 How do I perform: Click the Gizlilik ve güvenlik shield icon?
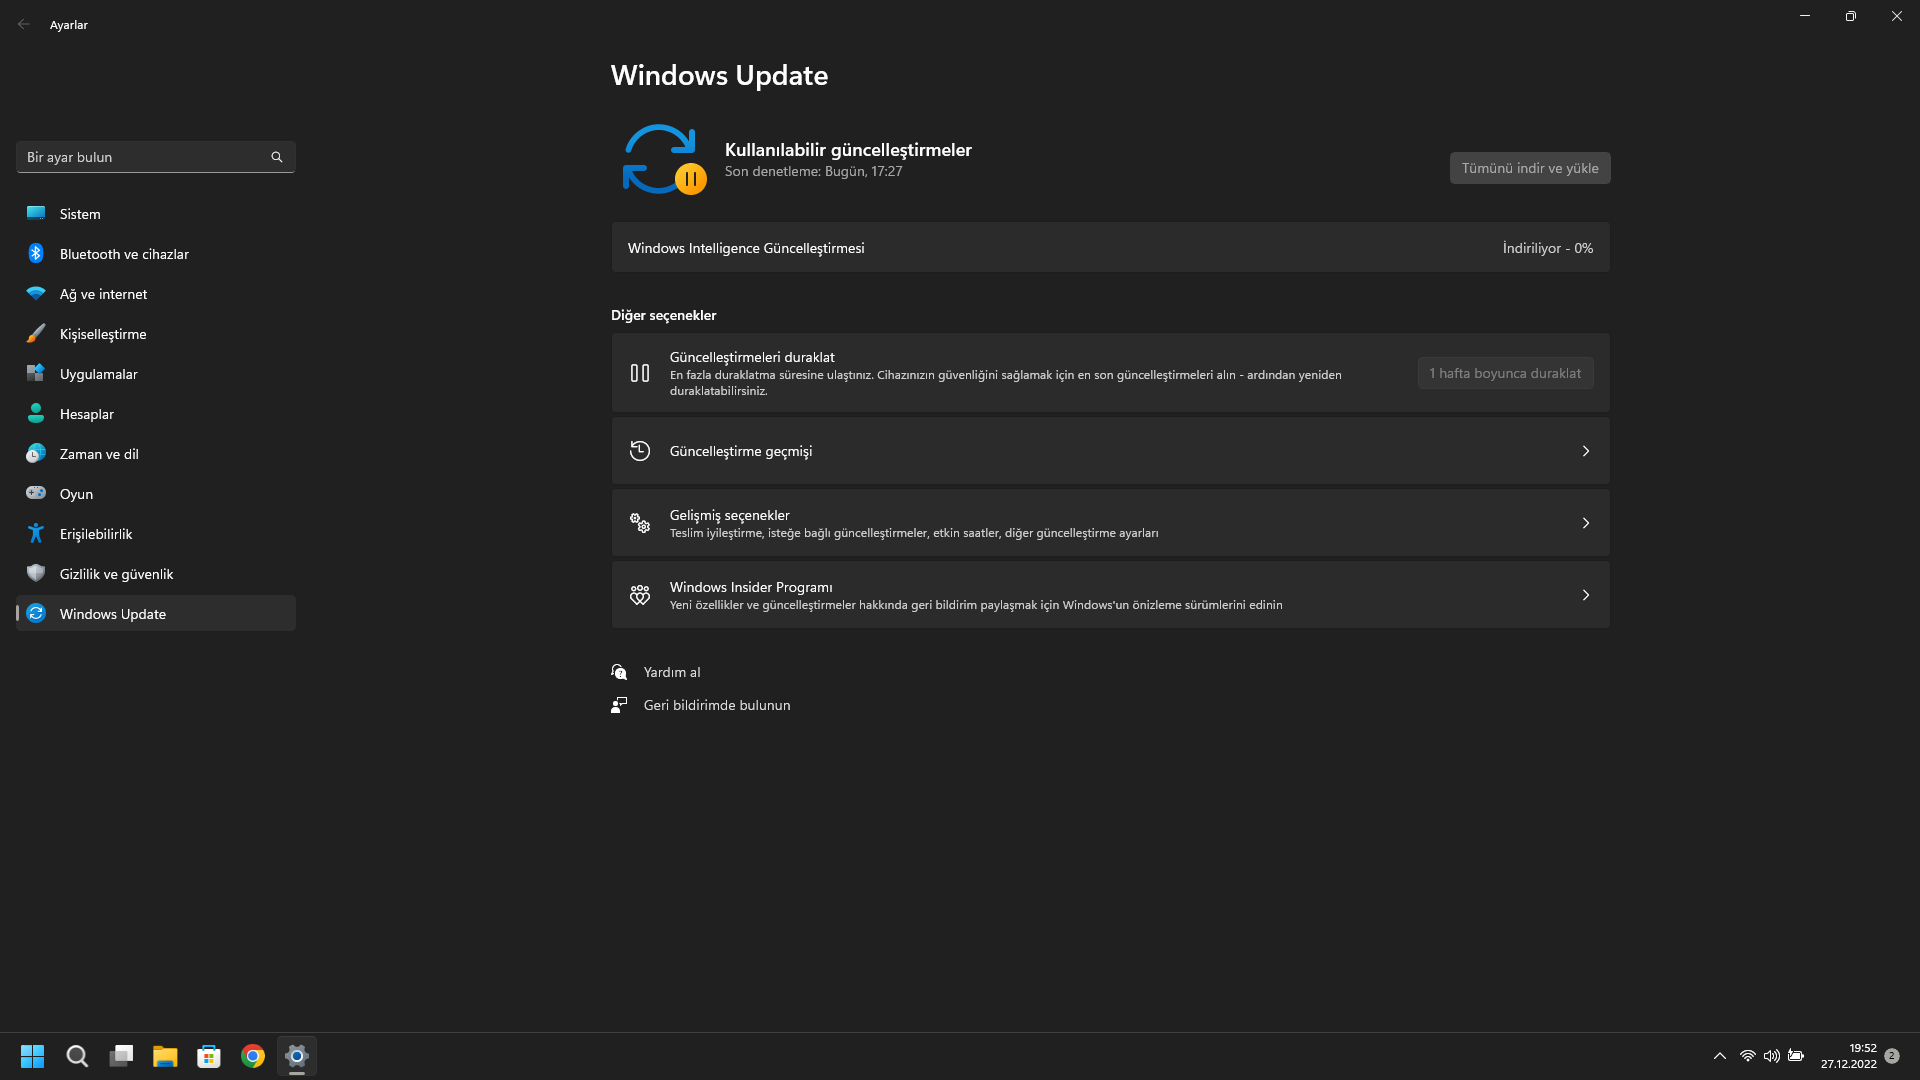36,574
